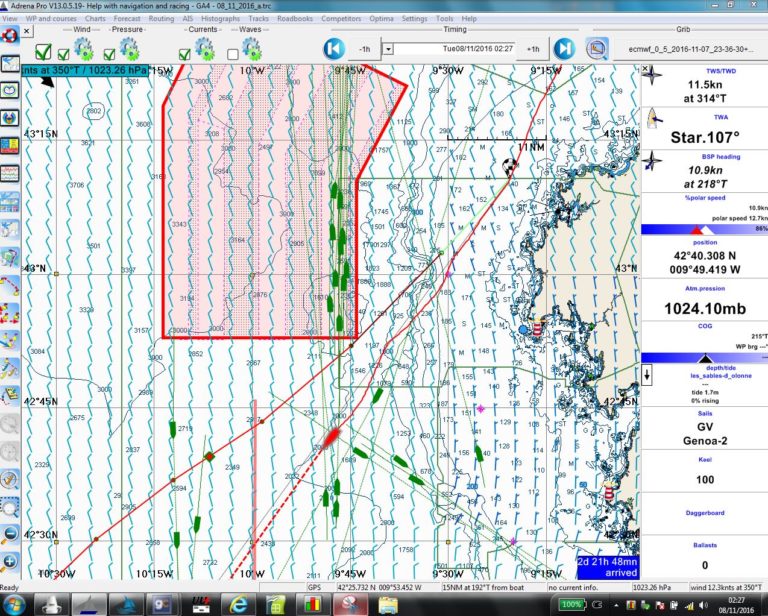The width and height of the screenshot is (768, 616).
Task: Open the Tracks menu
Action: [x=259, y=19]
